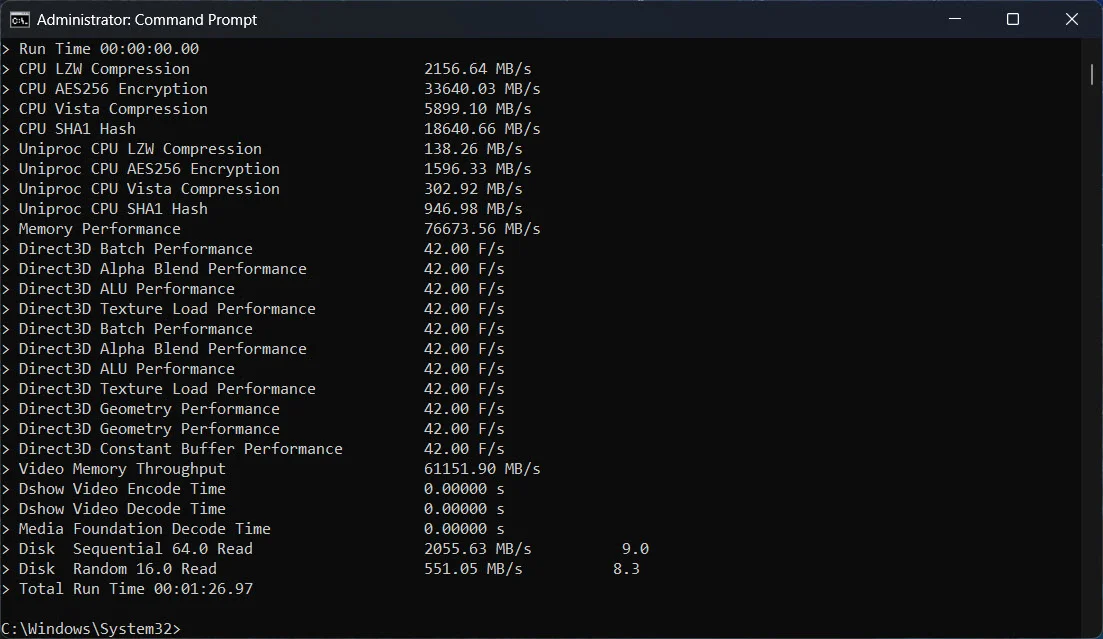Click the value 76673.56 MB/s
The image size is (1103, 639).
pos(482,229)
